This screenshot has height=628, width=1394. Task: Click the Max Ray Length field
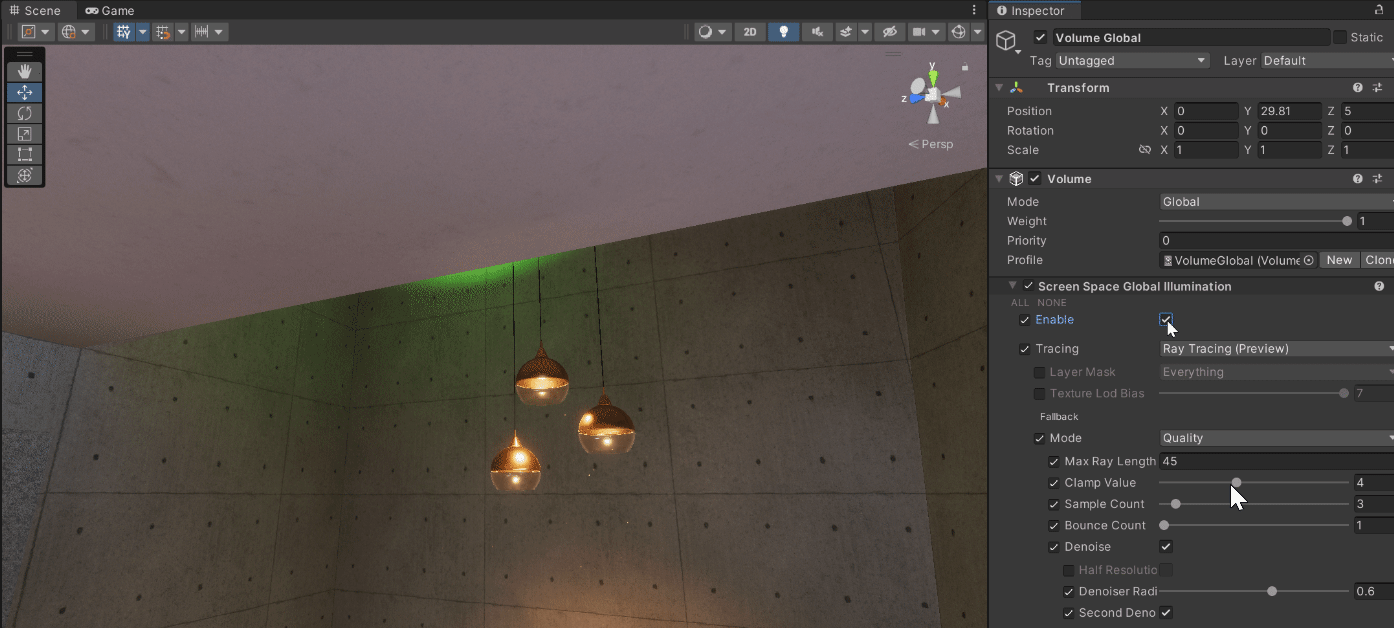coord(1276,462)
